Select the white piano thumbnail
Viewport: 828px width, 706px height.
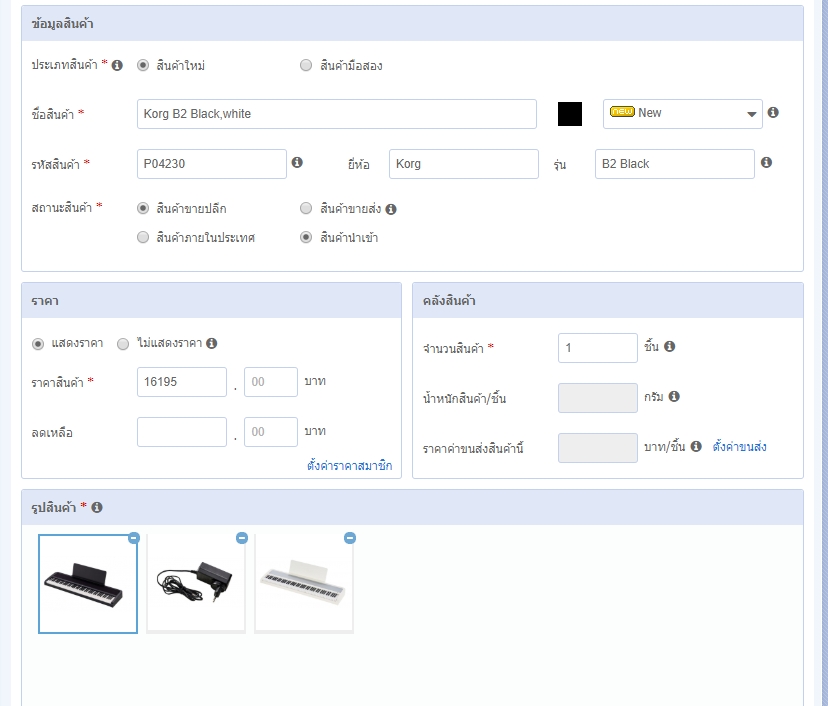304,583
